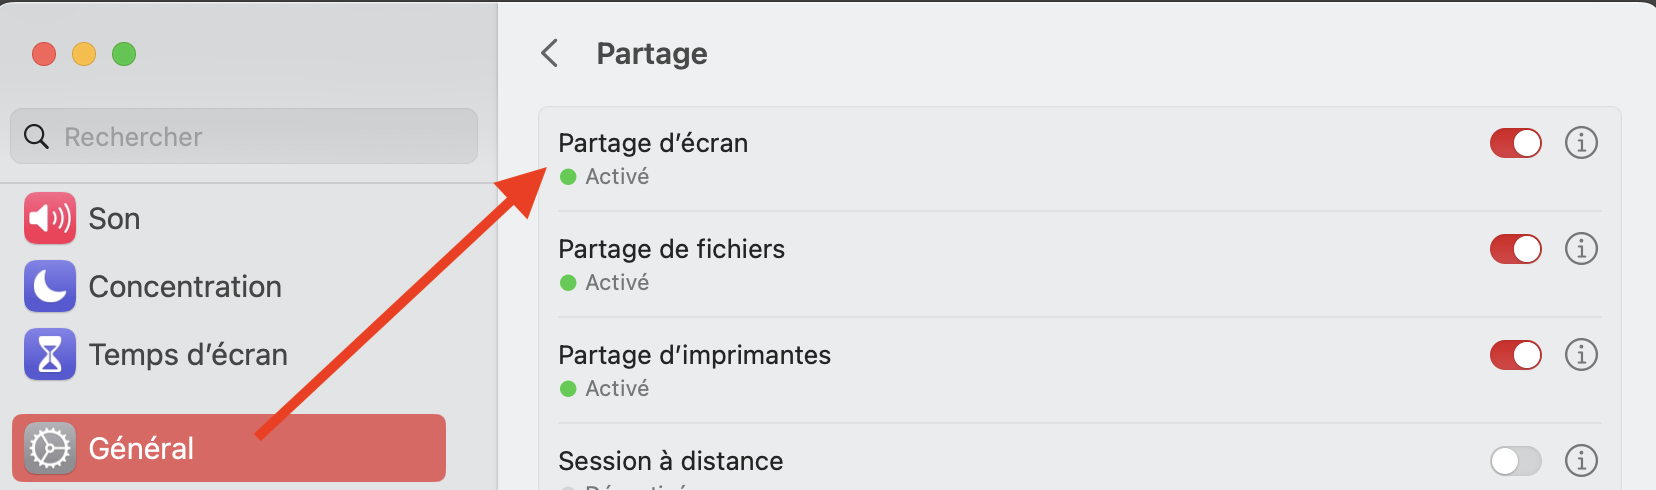Open the Concentration sidebar item

point(185,287)
